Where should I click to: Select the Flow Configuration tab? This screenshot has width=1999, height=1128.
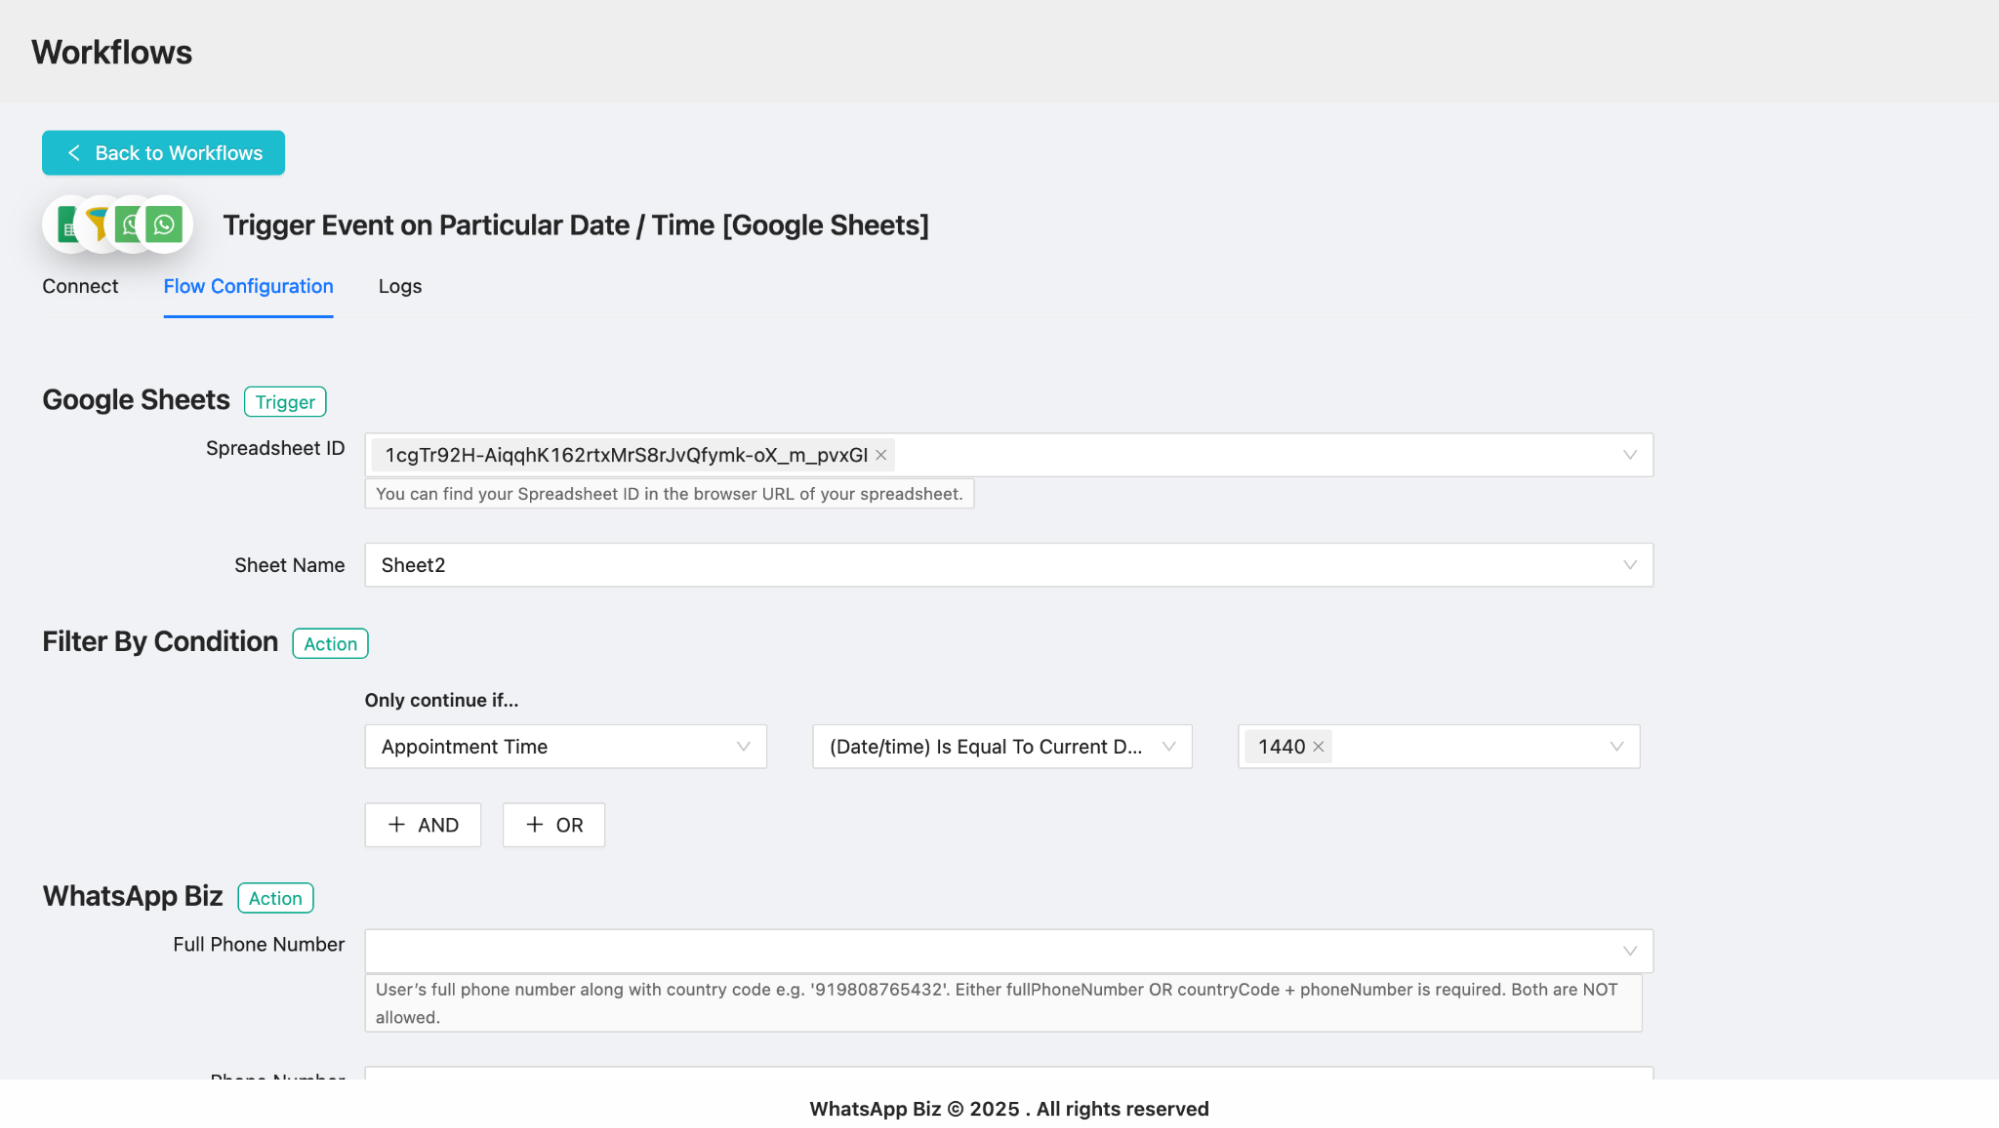248,287
